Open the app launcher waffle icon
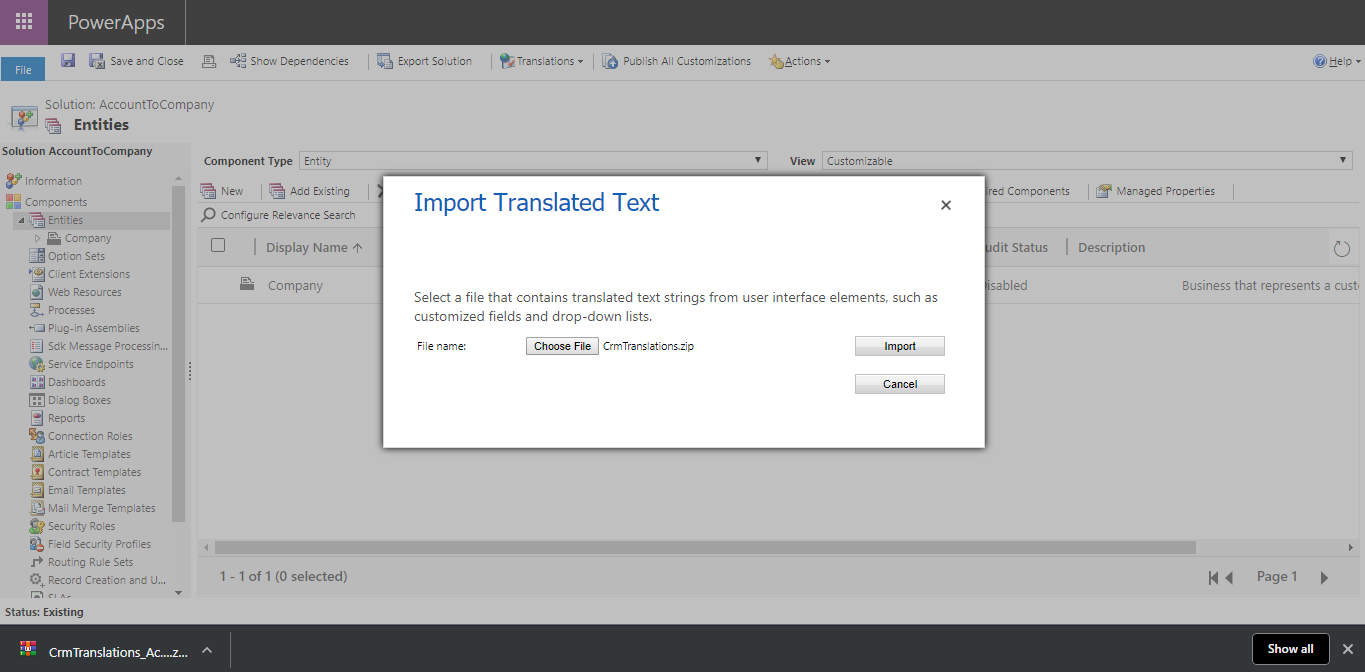This screenshot has width=1365, height=672. [24, 22]
